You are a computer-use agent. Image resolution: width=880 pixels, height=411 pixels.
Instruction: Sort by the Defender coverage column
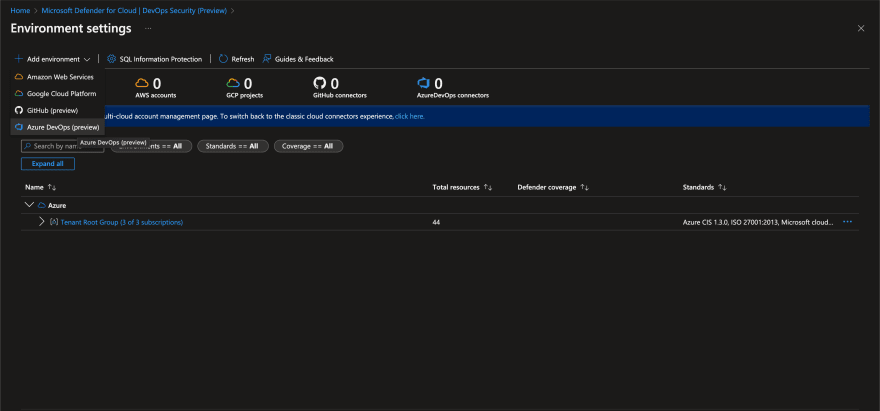[x=553, y=187]
